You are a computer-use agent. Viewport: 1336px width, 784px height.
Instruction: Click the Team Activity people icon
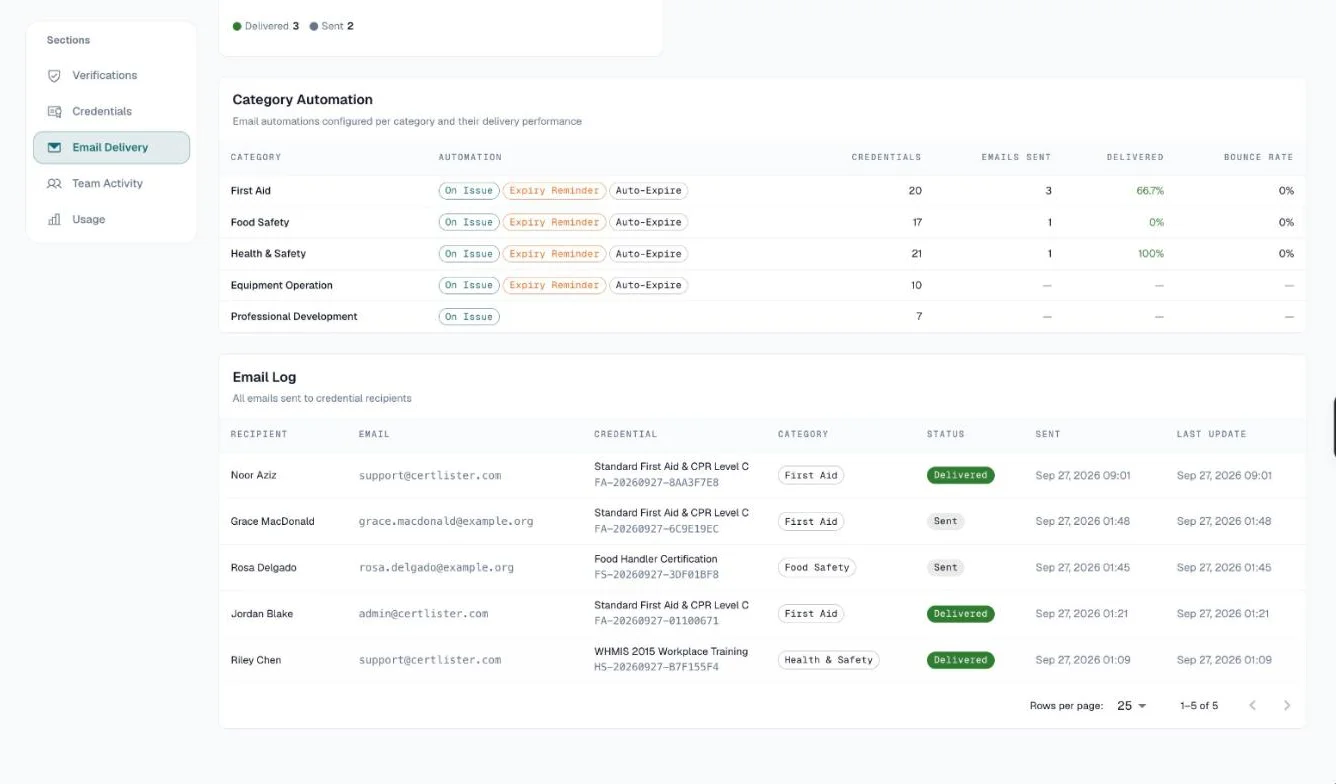(x=55, y=184)
